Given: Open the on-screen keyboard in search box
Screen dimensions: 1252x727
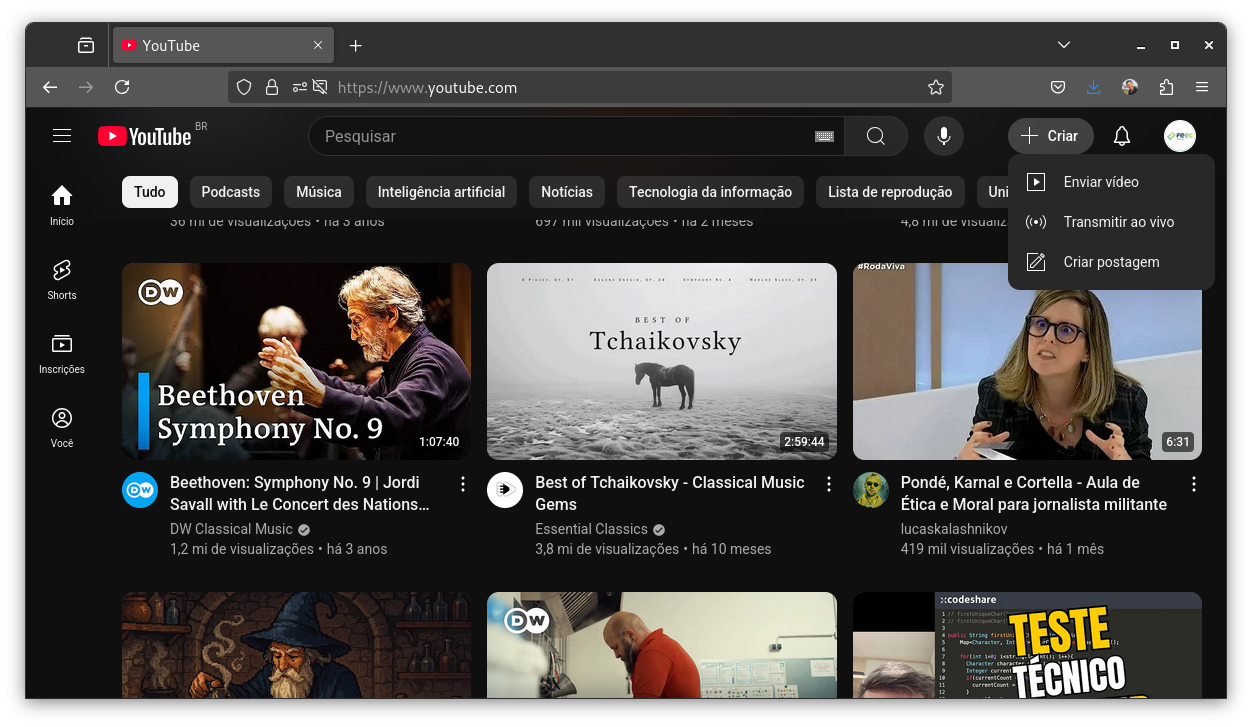Looking at the screenshot, I should (824, 136).
